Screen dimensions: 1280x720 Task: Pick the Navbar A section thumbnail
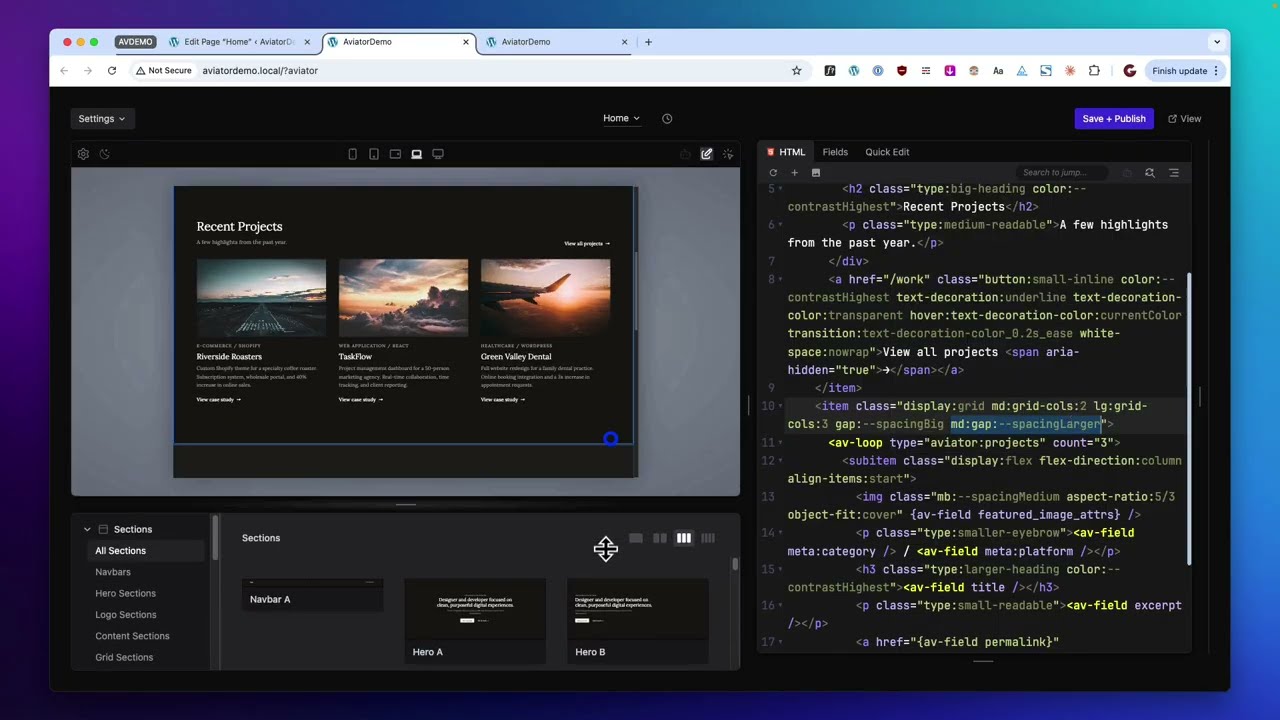[312, 595]
